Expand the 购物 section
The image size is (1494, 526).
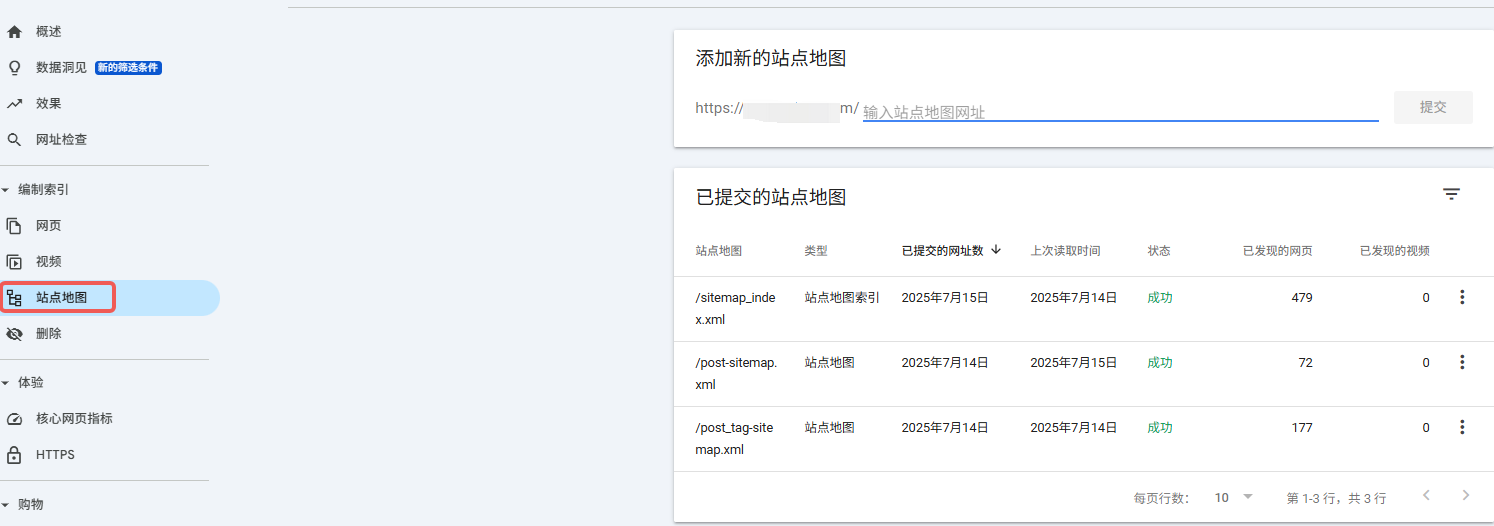(6, 505)
